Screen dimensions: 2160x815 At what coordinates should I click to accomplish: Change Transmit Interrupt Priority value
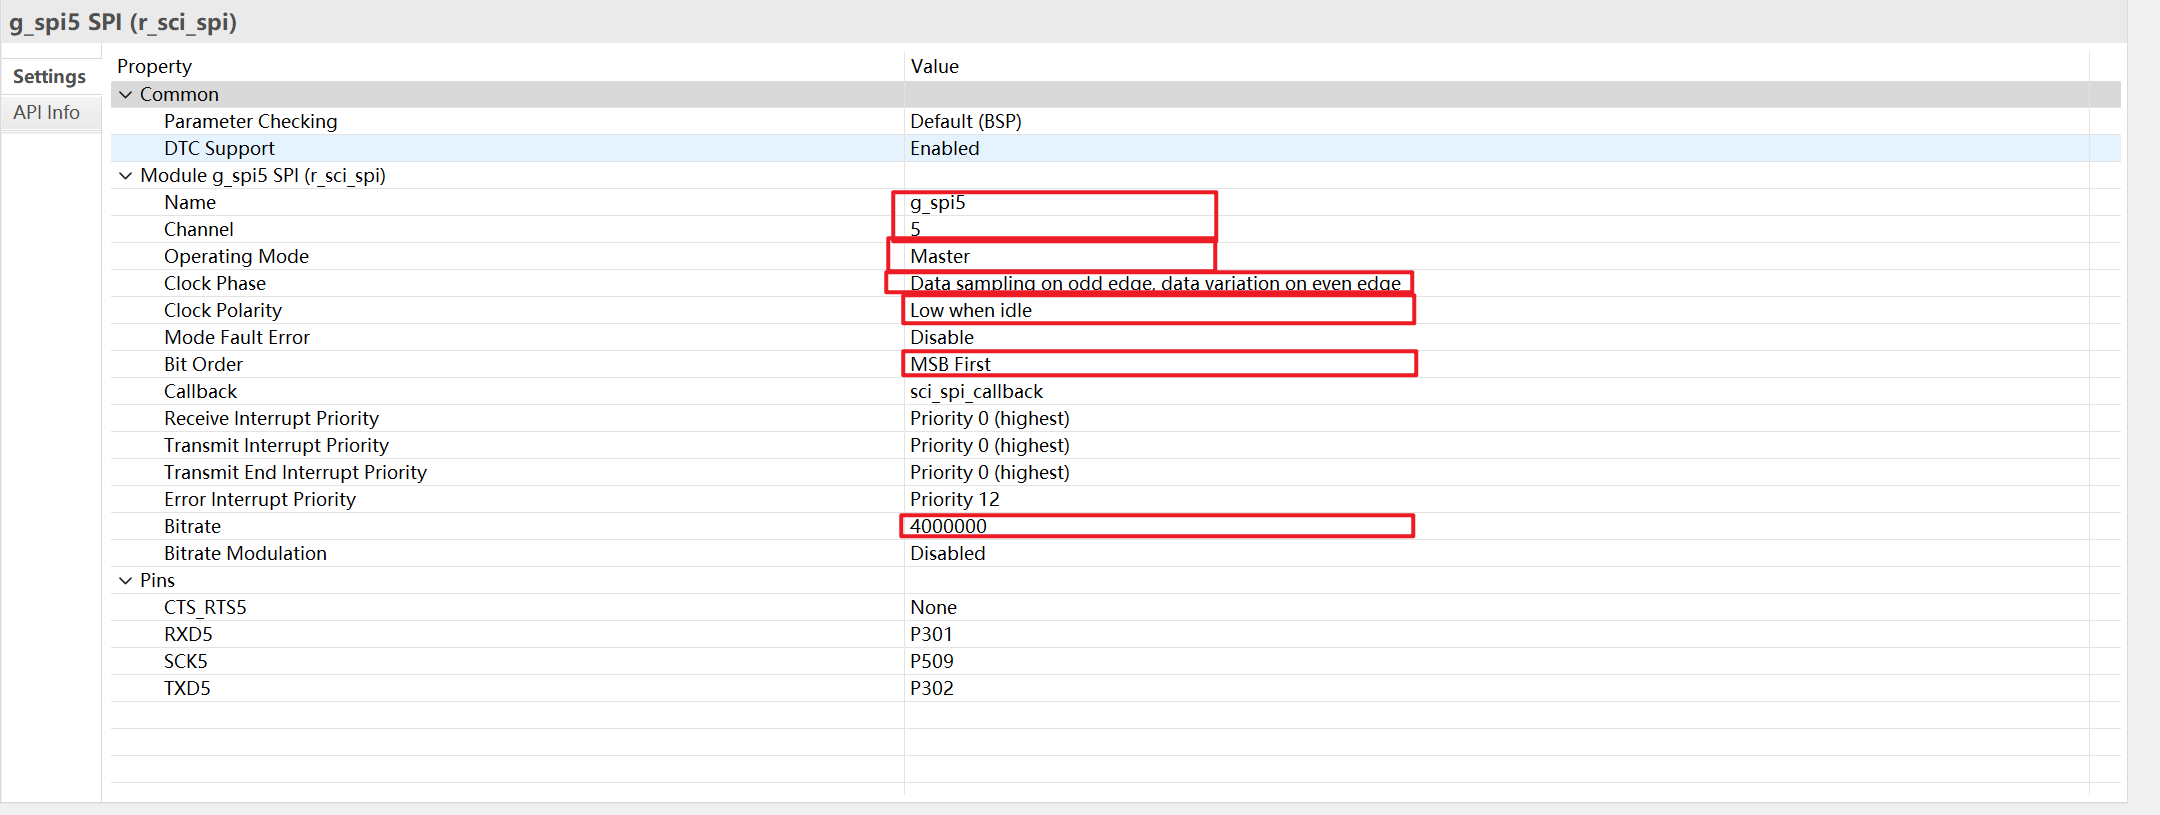[990, 446]
